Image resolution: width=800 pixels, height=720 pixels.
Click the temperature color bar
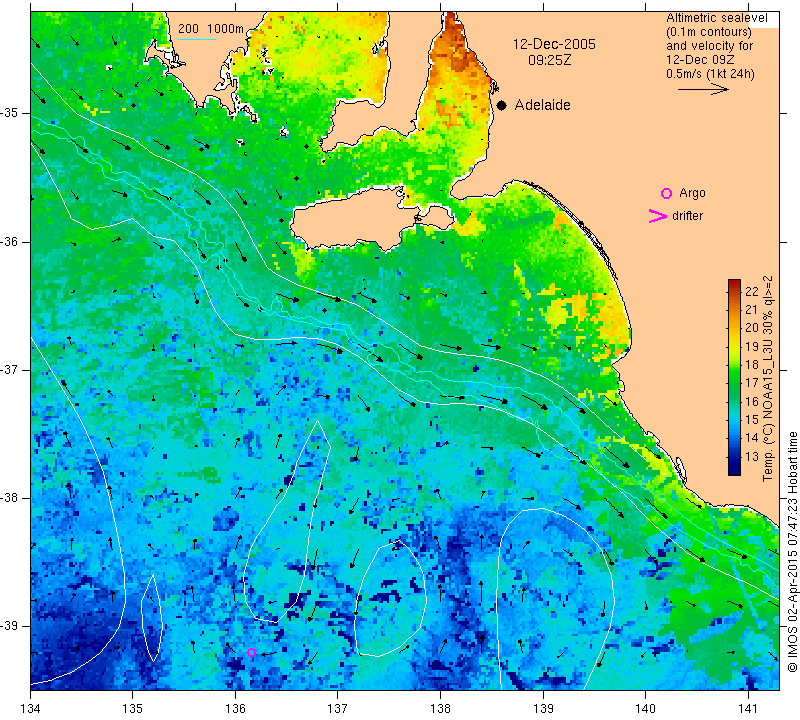coord(734,377)
